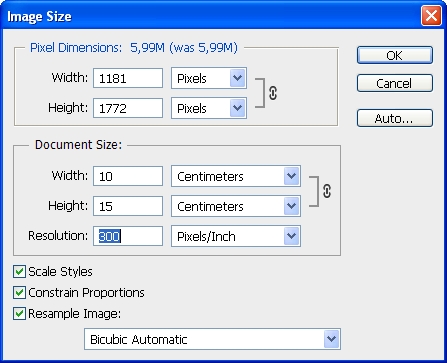This screenshot has height=363, width=447.
Task: Click the document Width field showing 10
Action: point(128,176)
